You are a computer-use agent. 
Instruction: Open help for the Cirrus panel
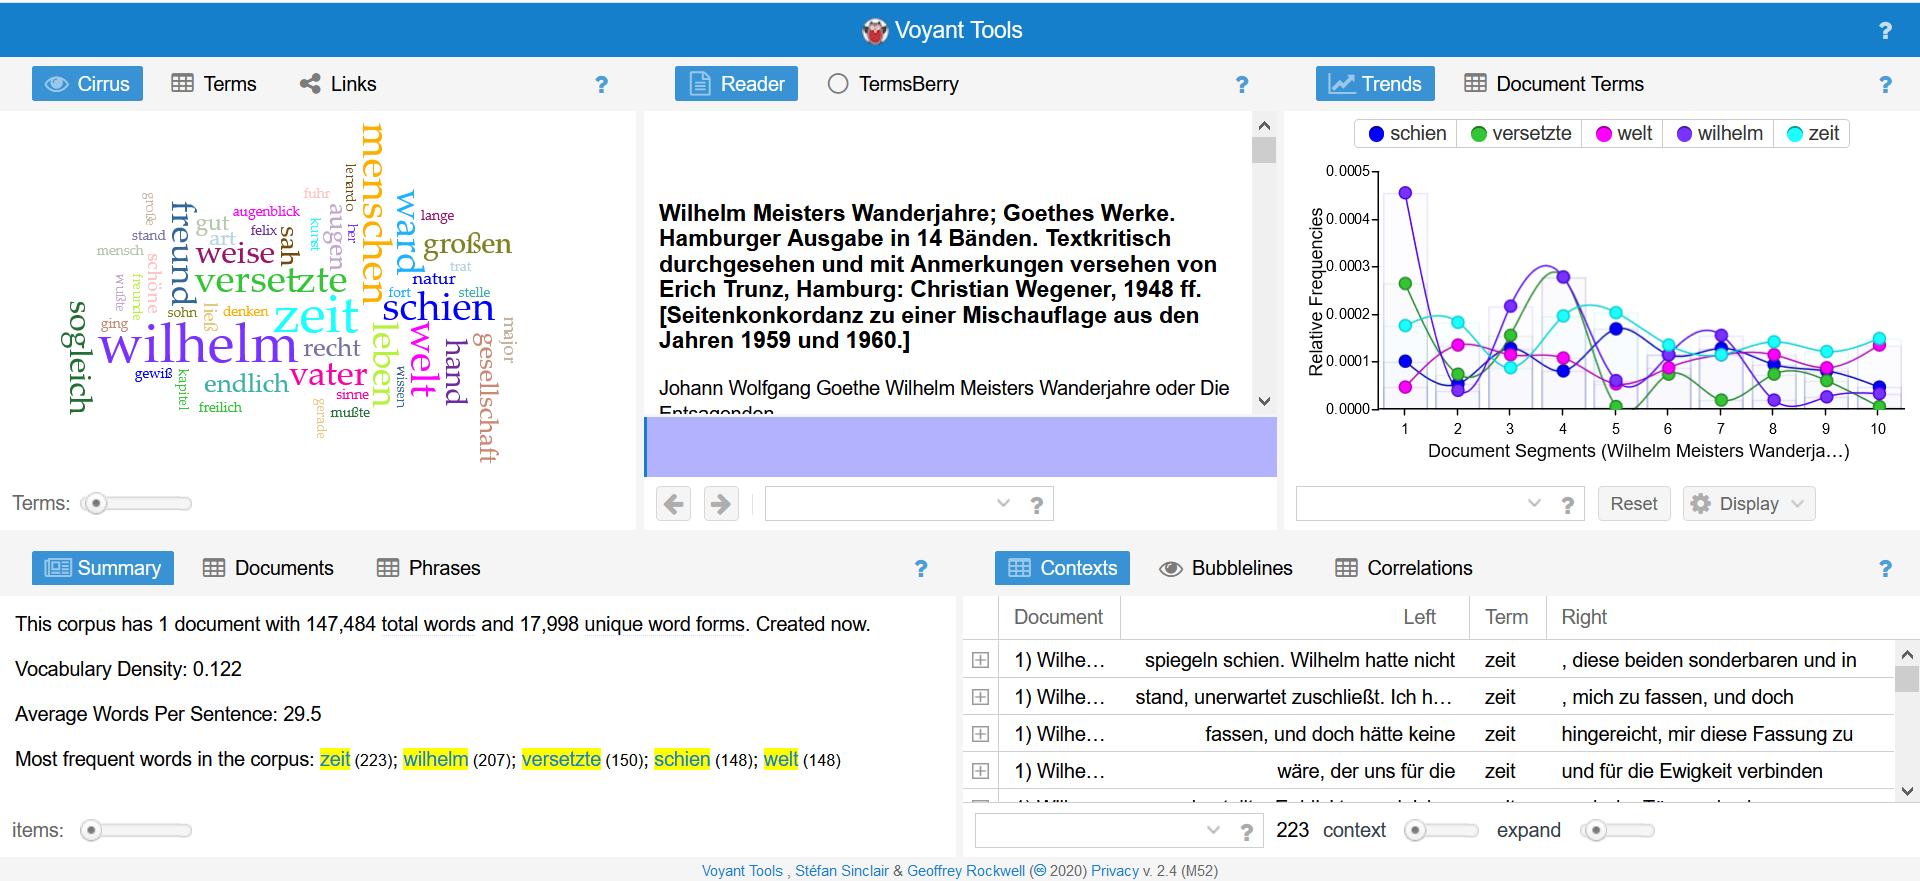[601, 85]
